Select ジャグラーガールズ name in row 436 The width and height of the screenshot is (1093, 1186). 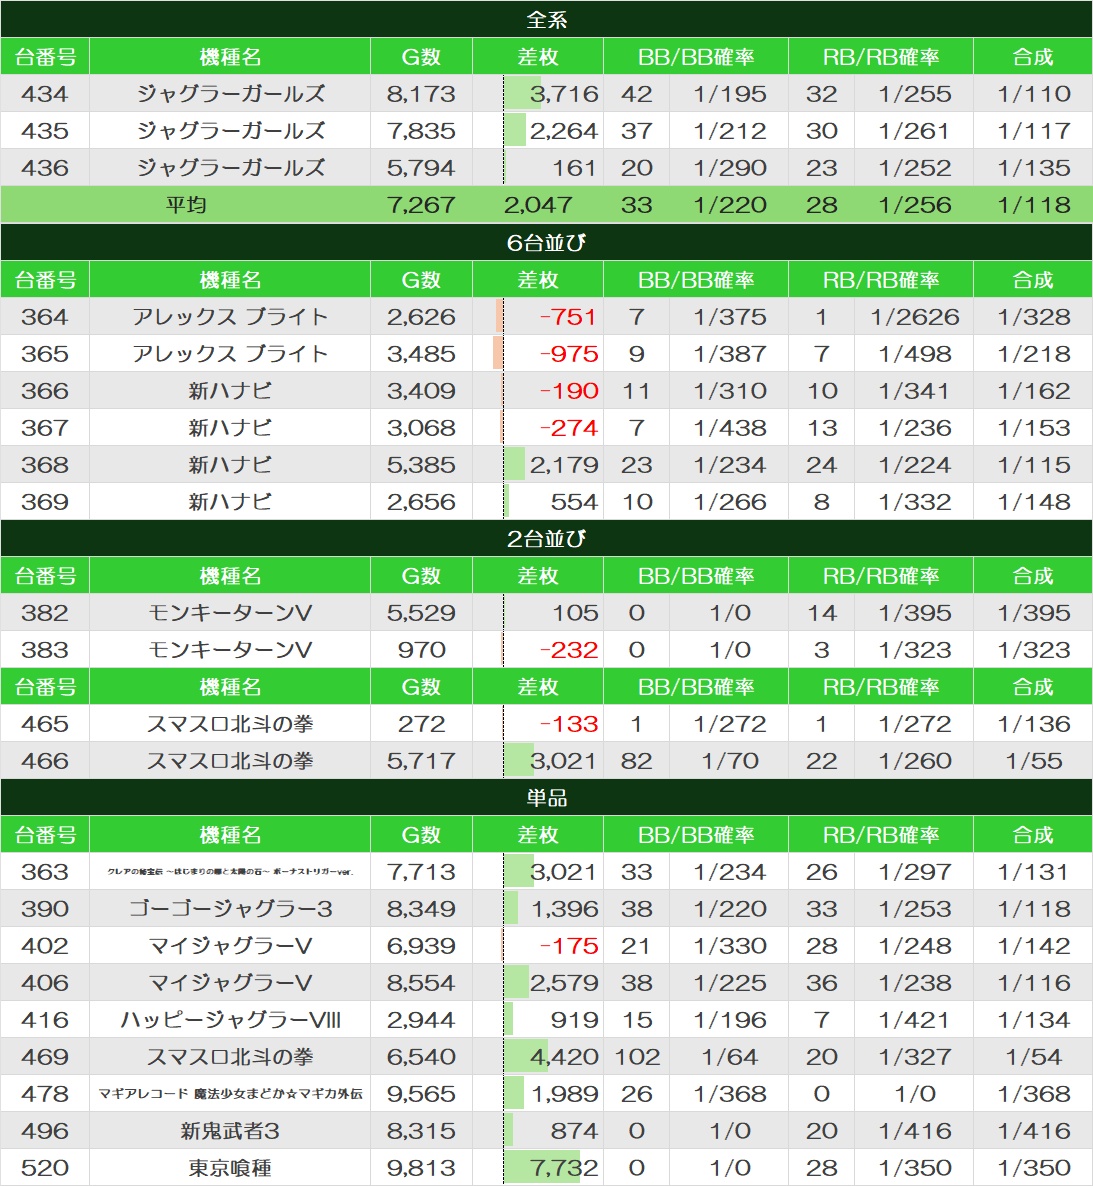click(x=230, y=168)
